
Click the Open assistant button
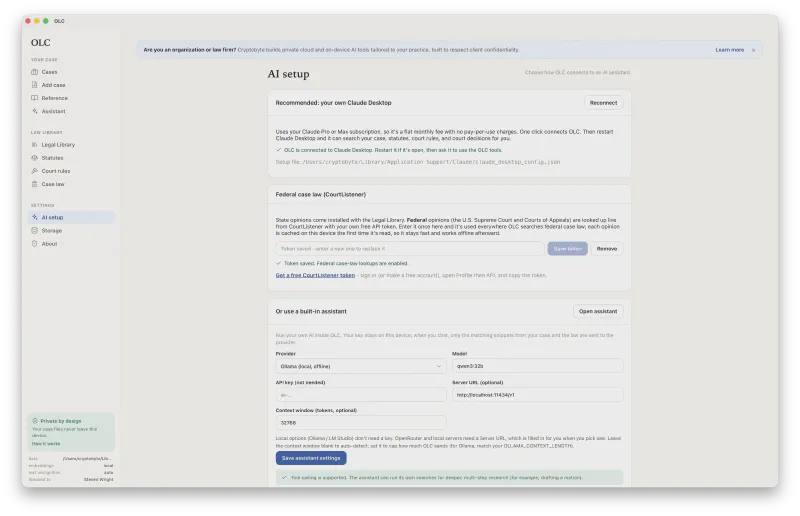(x=598, y=311)
